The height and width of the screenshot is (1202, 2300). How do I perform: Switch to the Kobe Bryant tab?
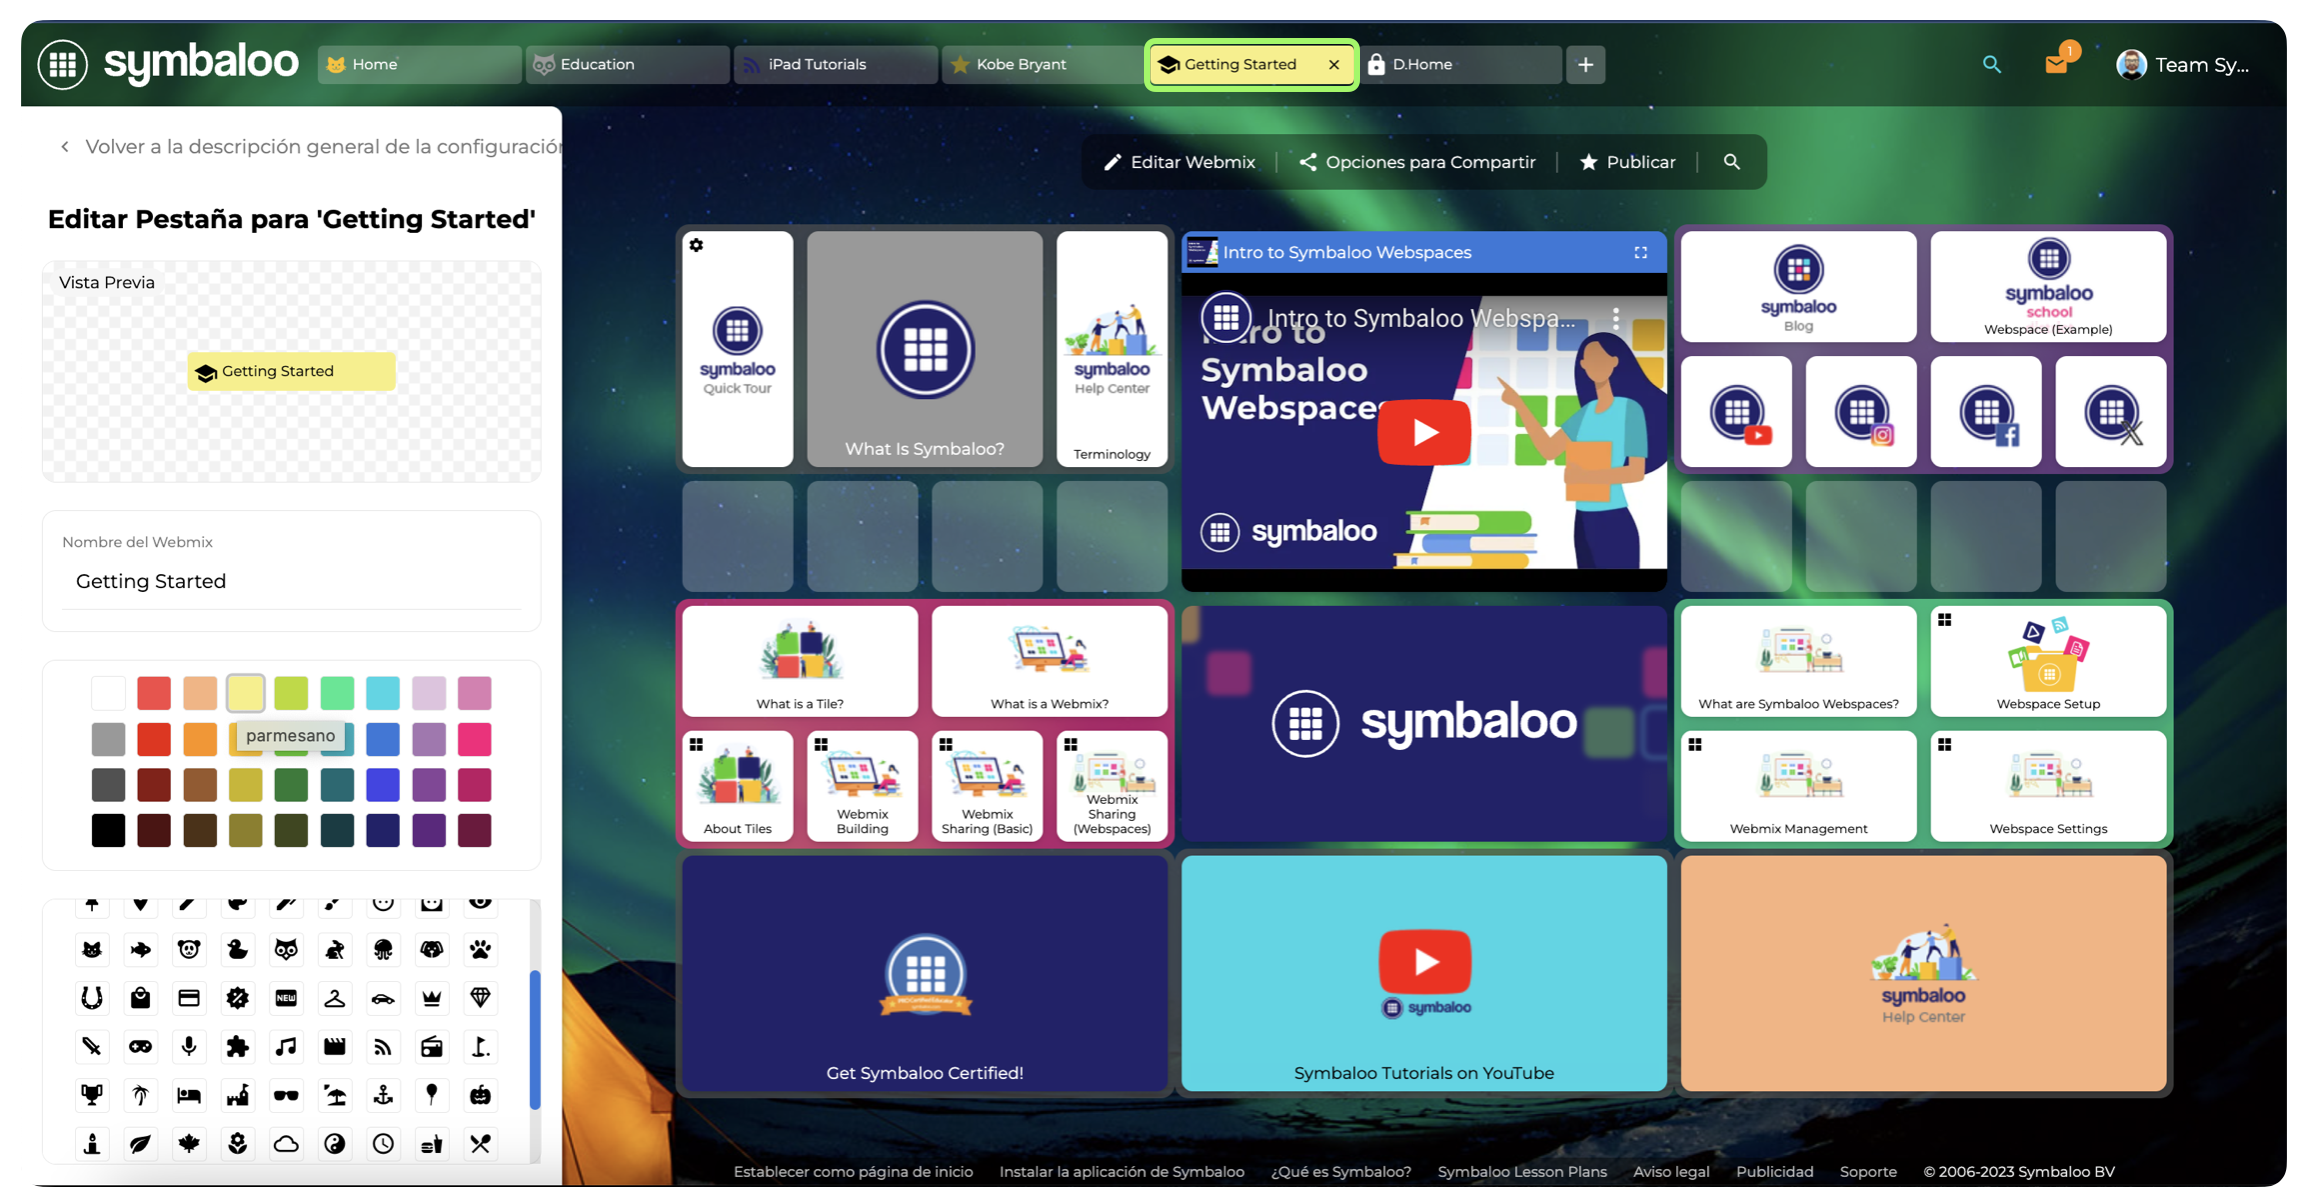tap(1042, 64)
